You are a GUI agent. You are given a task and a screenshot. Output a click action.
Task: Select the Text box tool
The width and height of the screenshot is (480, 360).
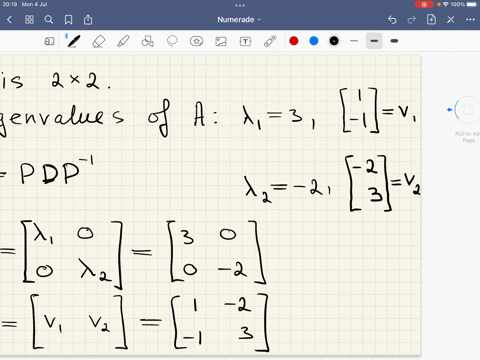(245, 41)
